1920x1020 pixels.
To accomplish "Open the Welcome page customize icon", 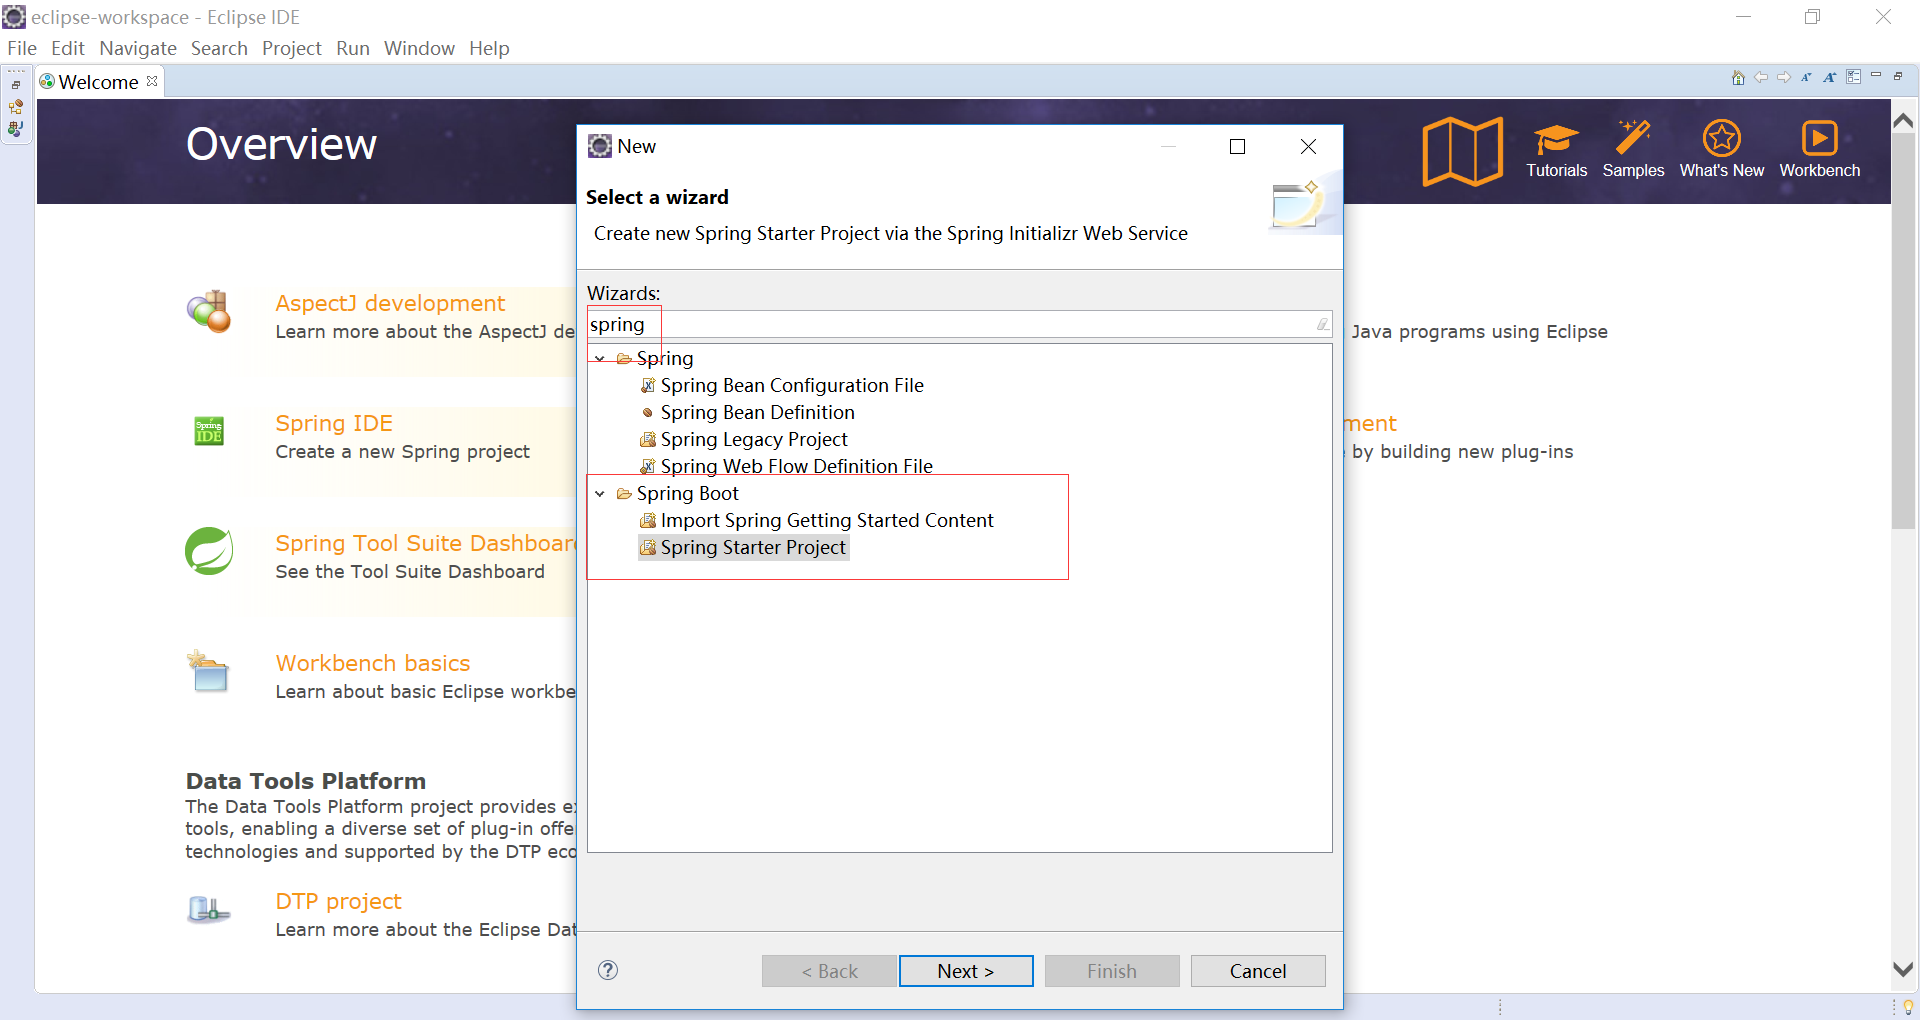I will coord(1854,77).
